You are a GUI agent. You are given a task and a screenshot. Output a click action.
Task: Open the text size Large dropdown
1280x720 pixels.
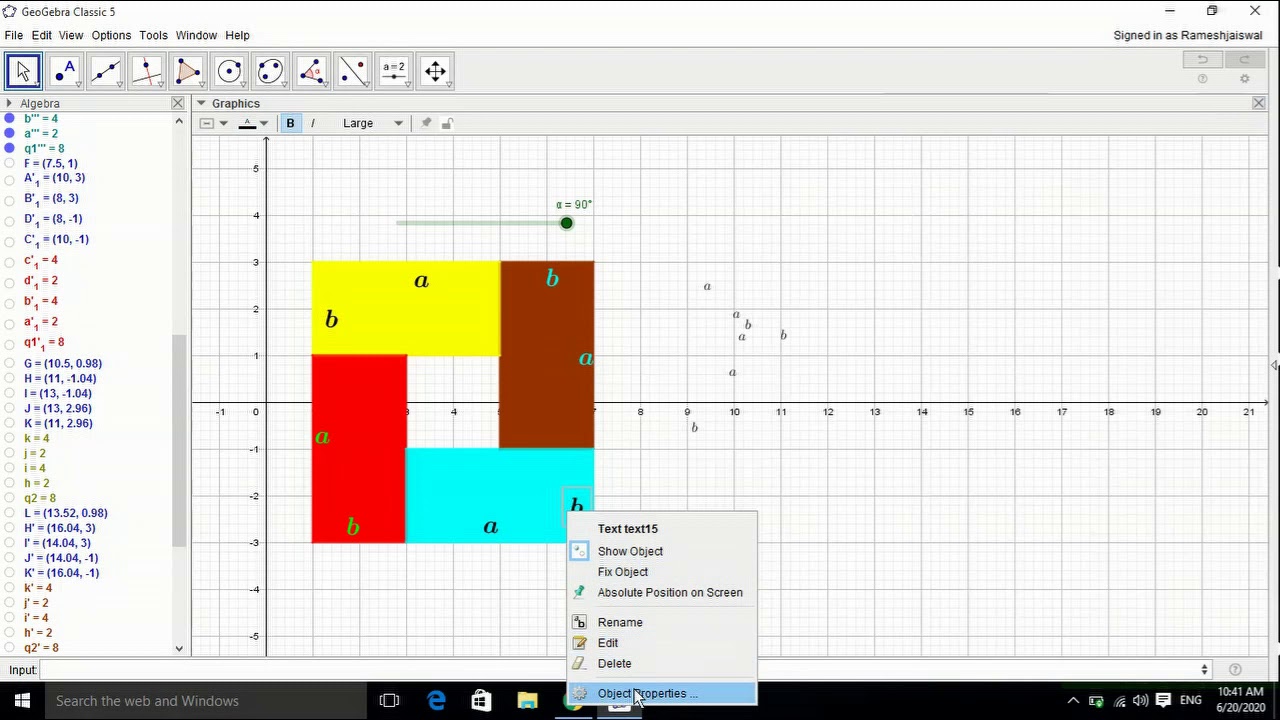point(372,123)
